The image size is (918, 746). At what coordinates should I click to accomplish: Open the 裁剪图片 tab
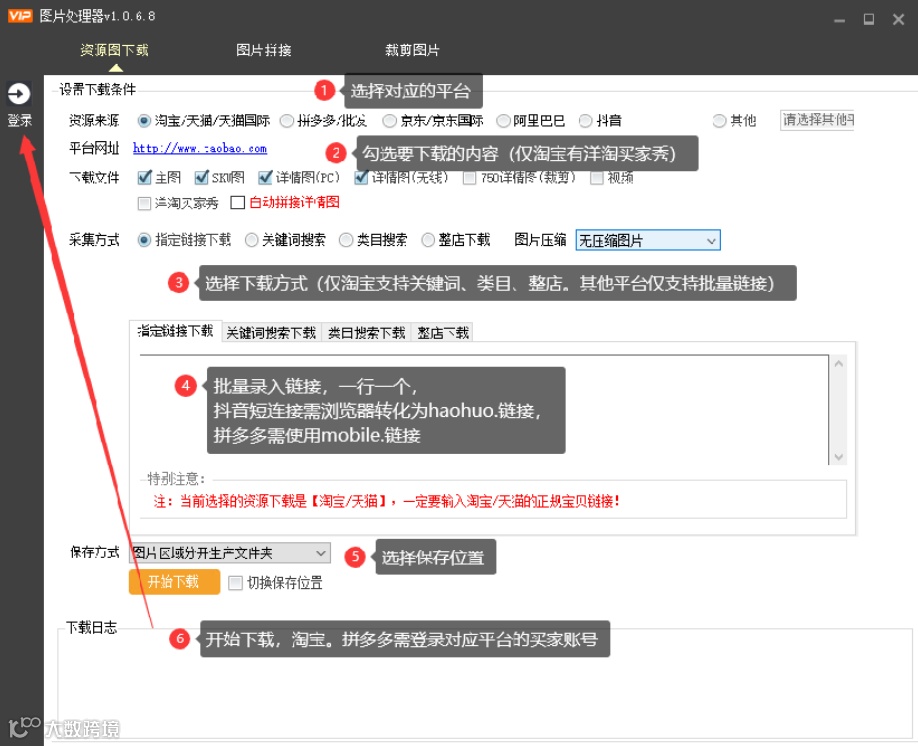coord(412,50)
